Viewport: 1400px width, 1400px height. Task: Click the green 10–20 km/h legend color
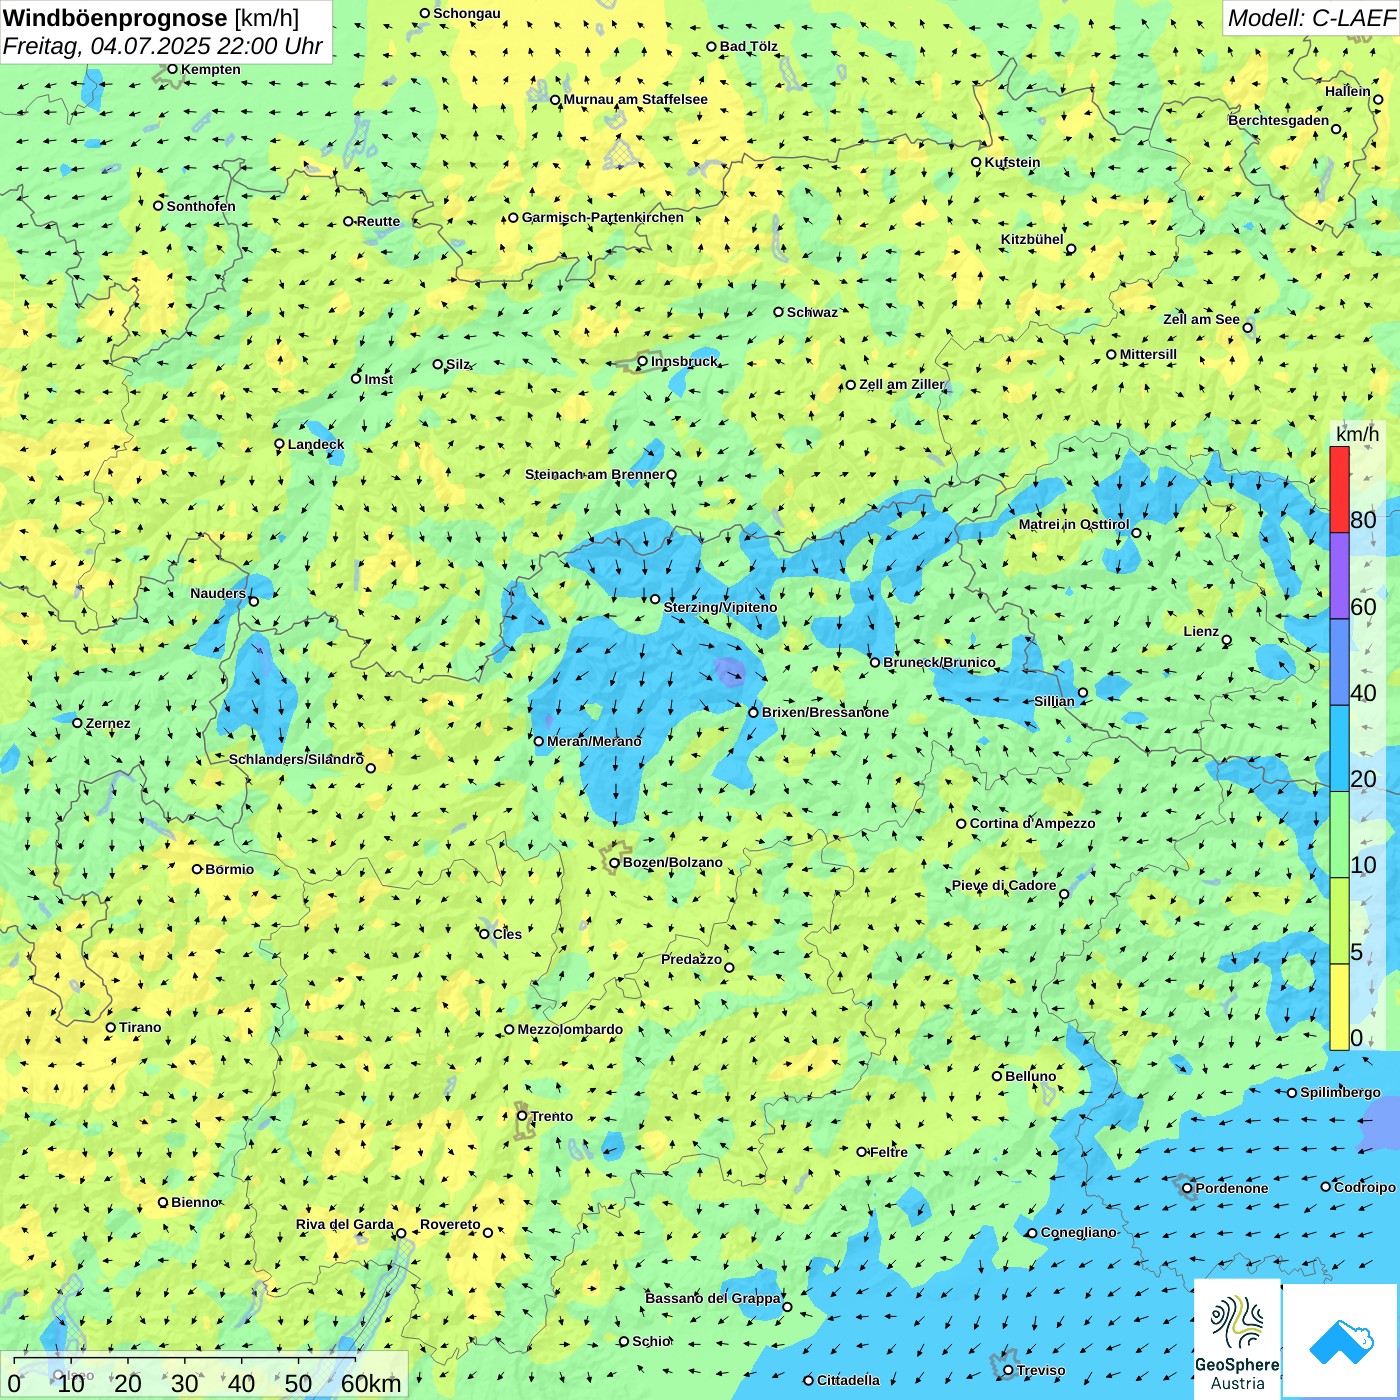coord(1339,835)
